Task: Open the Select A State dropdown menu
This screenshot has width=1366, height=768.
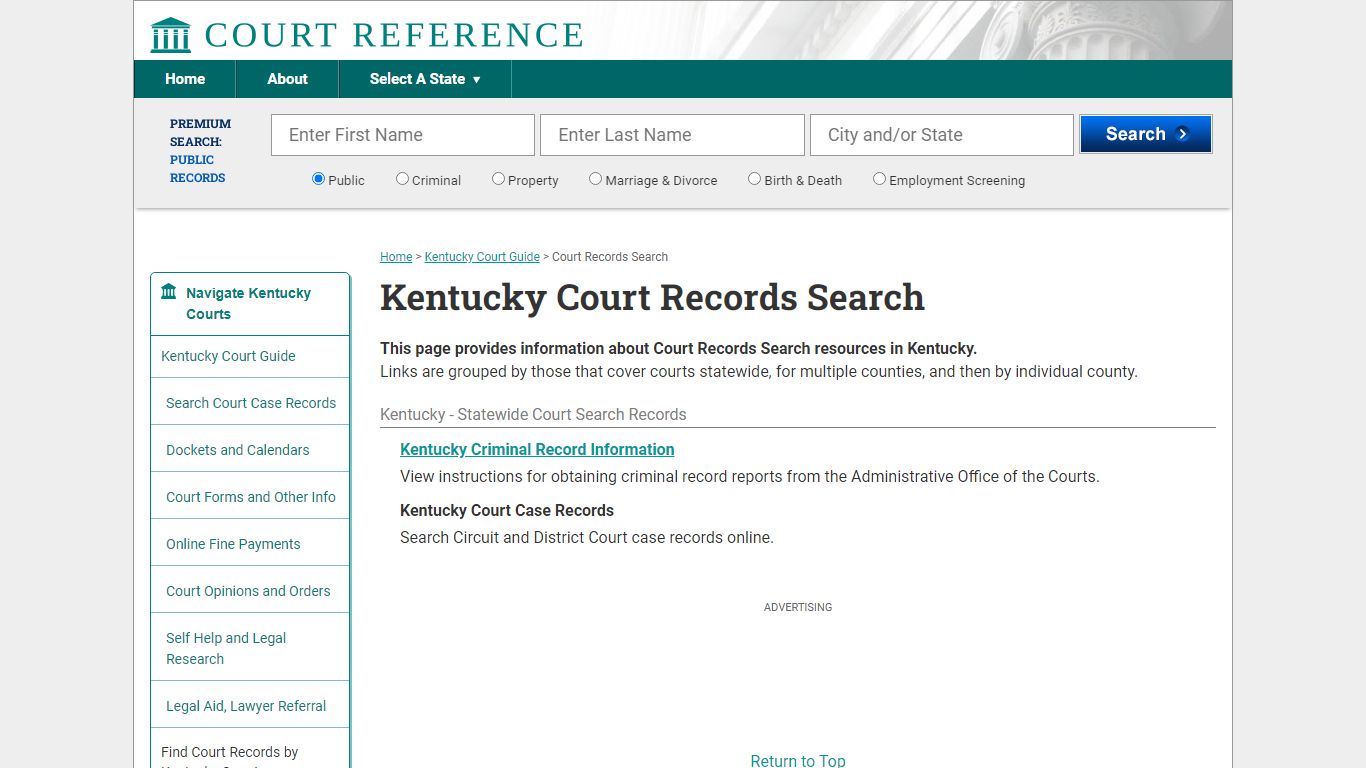Action: coord(425,79)
